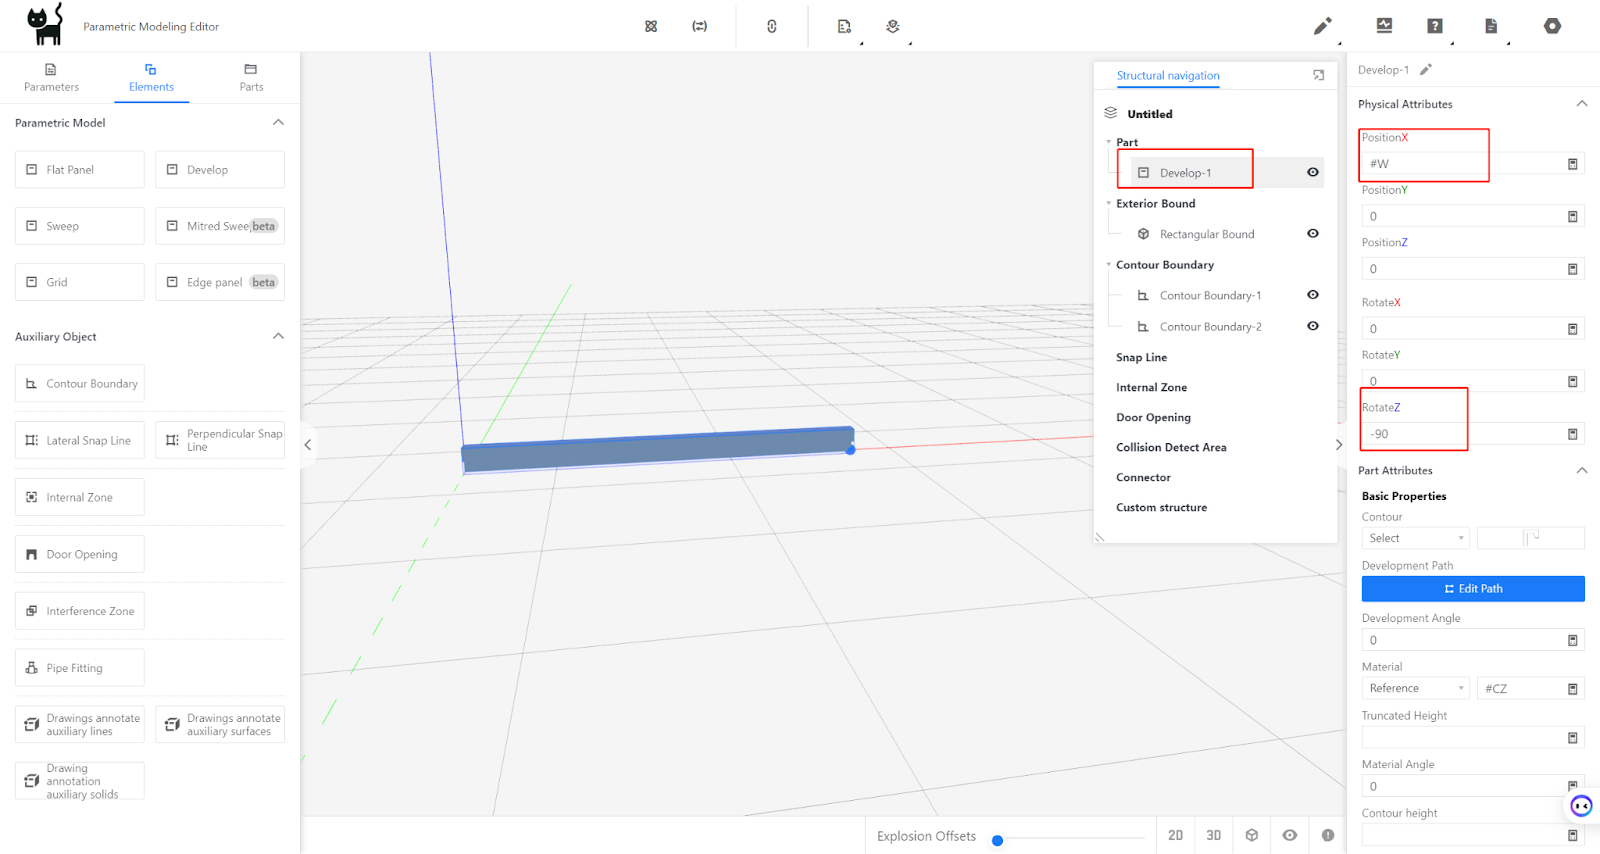Switch to the Parameters tab
Viewport: 1600px width, 854px height.
click(51, 78)
